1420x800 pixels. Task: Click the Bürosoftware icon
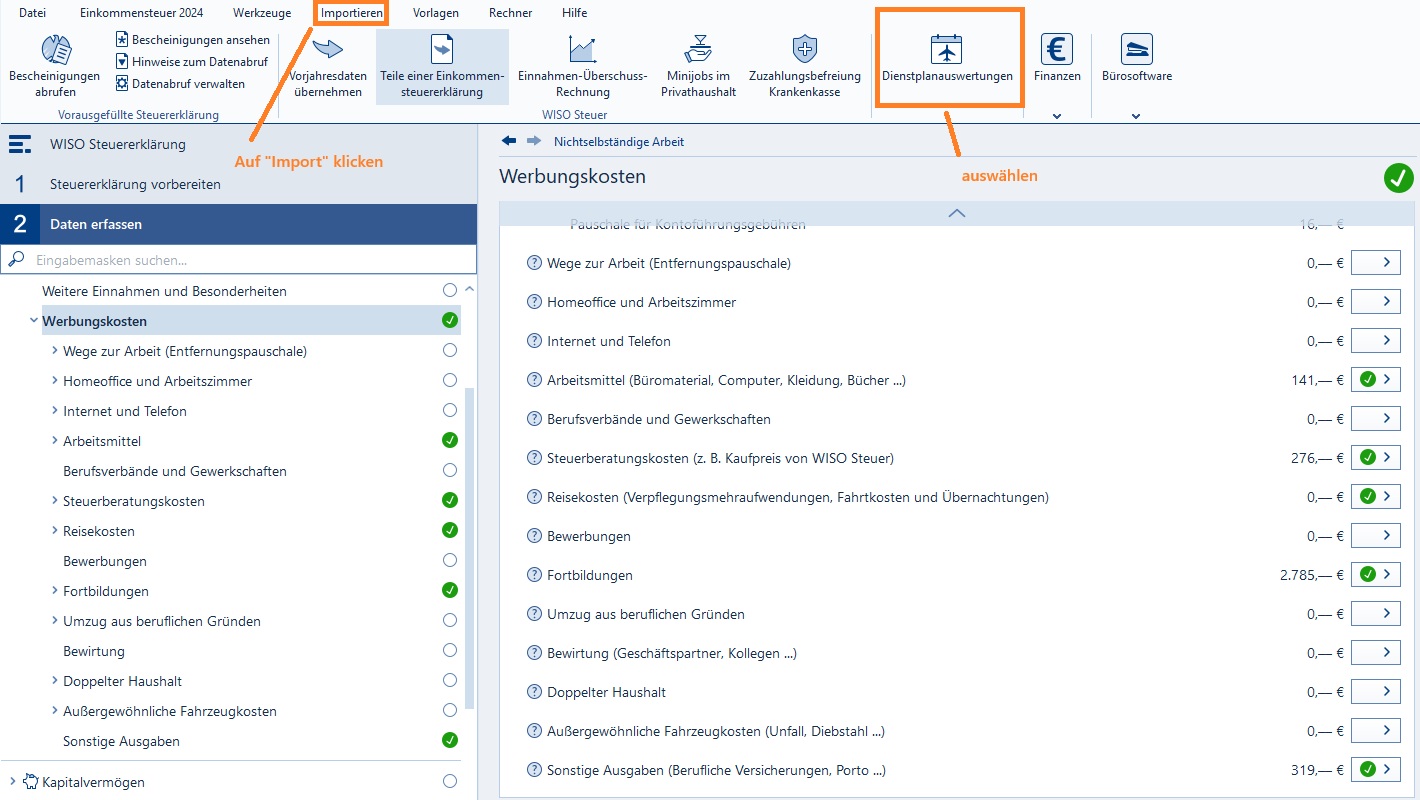(1136, 49)
